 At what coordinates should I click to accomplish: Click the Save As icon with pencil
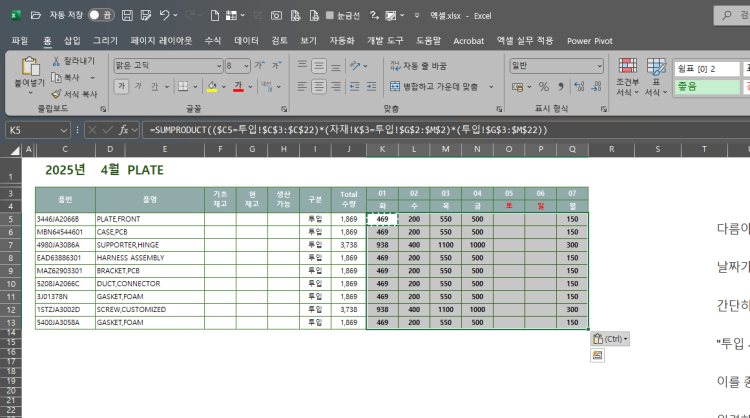pos(146,15)
